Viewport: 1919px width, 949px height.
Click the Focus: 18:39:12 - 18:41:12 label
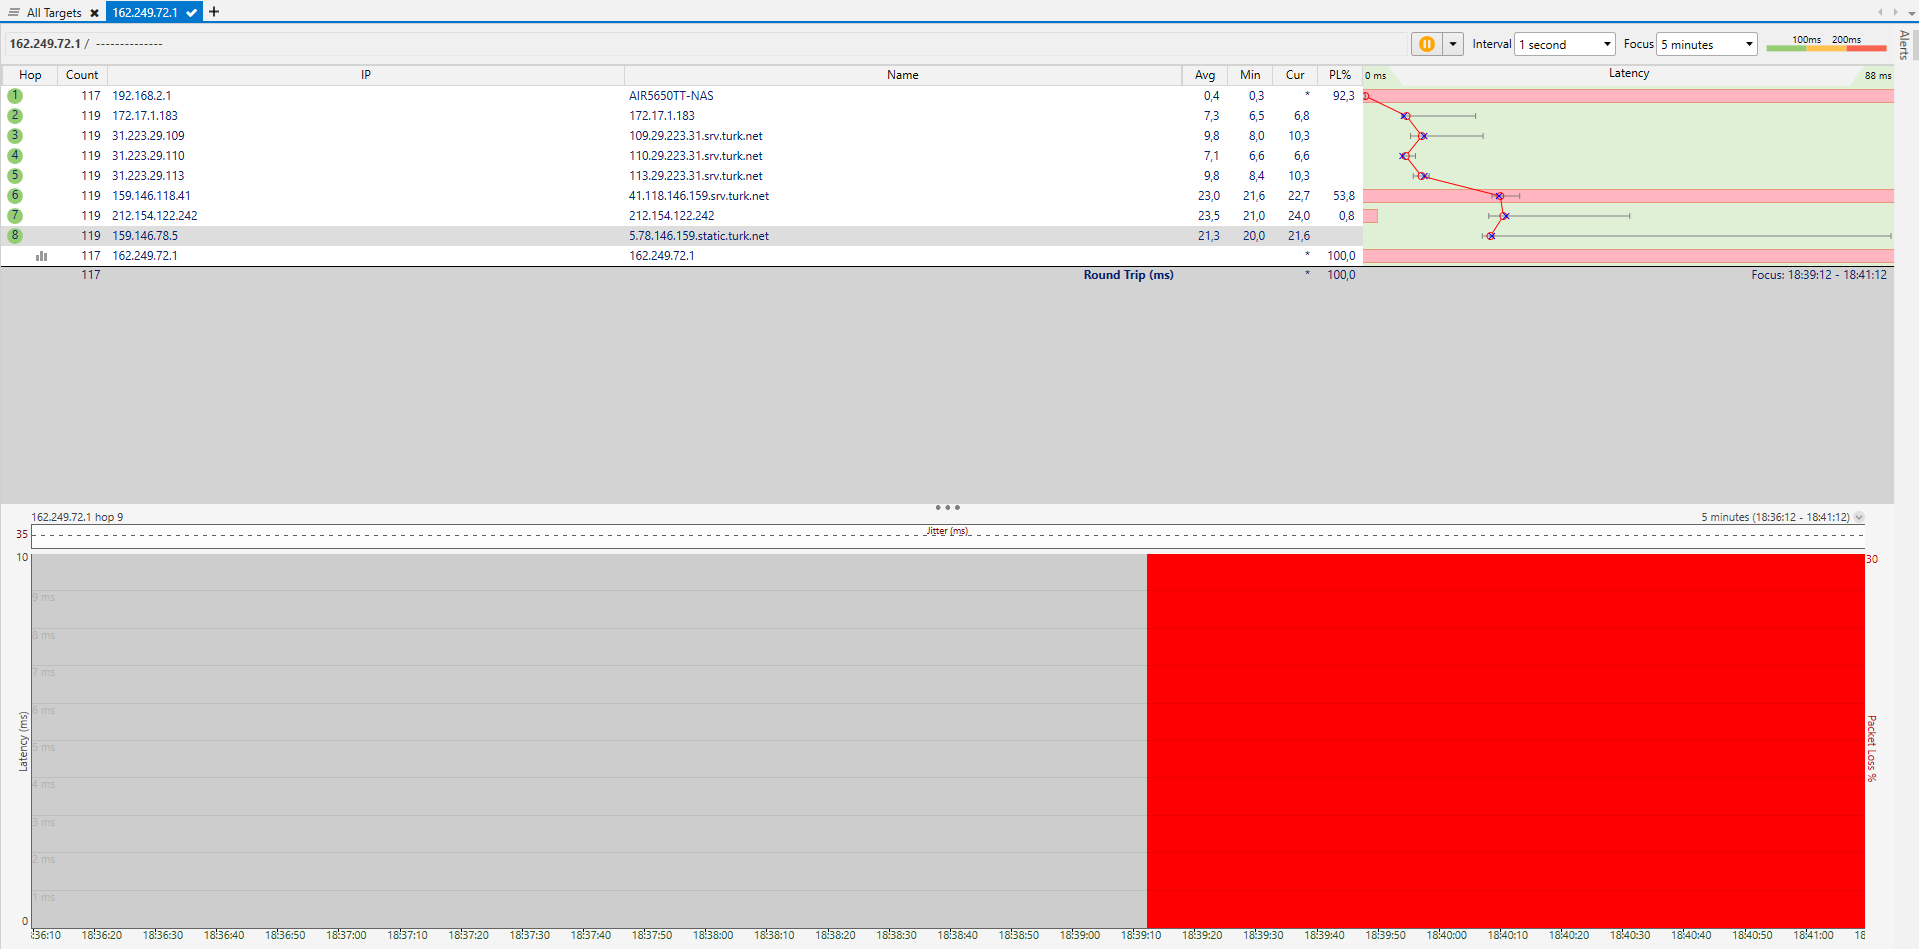(1819, 275)
